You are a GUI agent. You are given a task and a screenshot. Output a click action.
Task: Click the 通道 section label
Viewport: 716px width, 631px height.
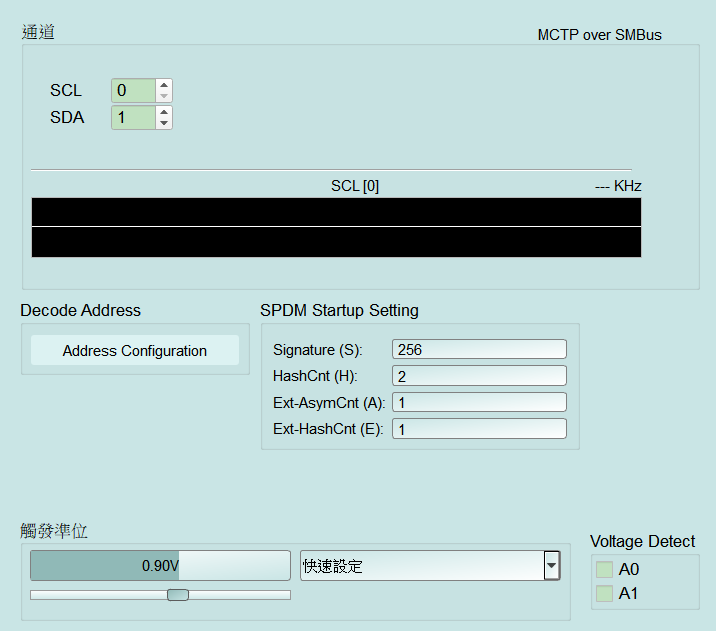[38, 32]
